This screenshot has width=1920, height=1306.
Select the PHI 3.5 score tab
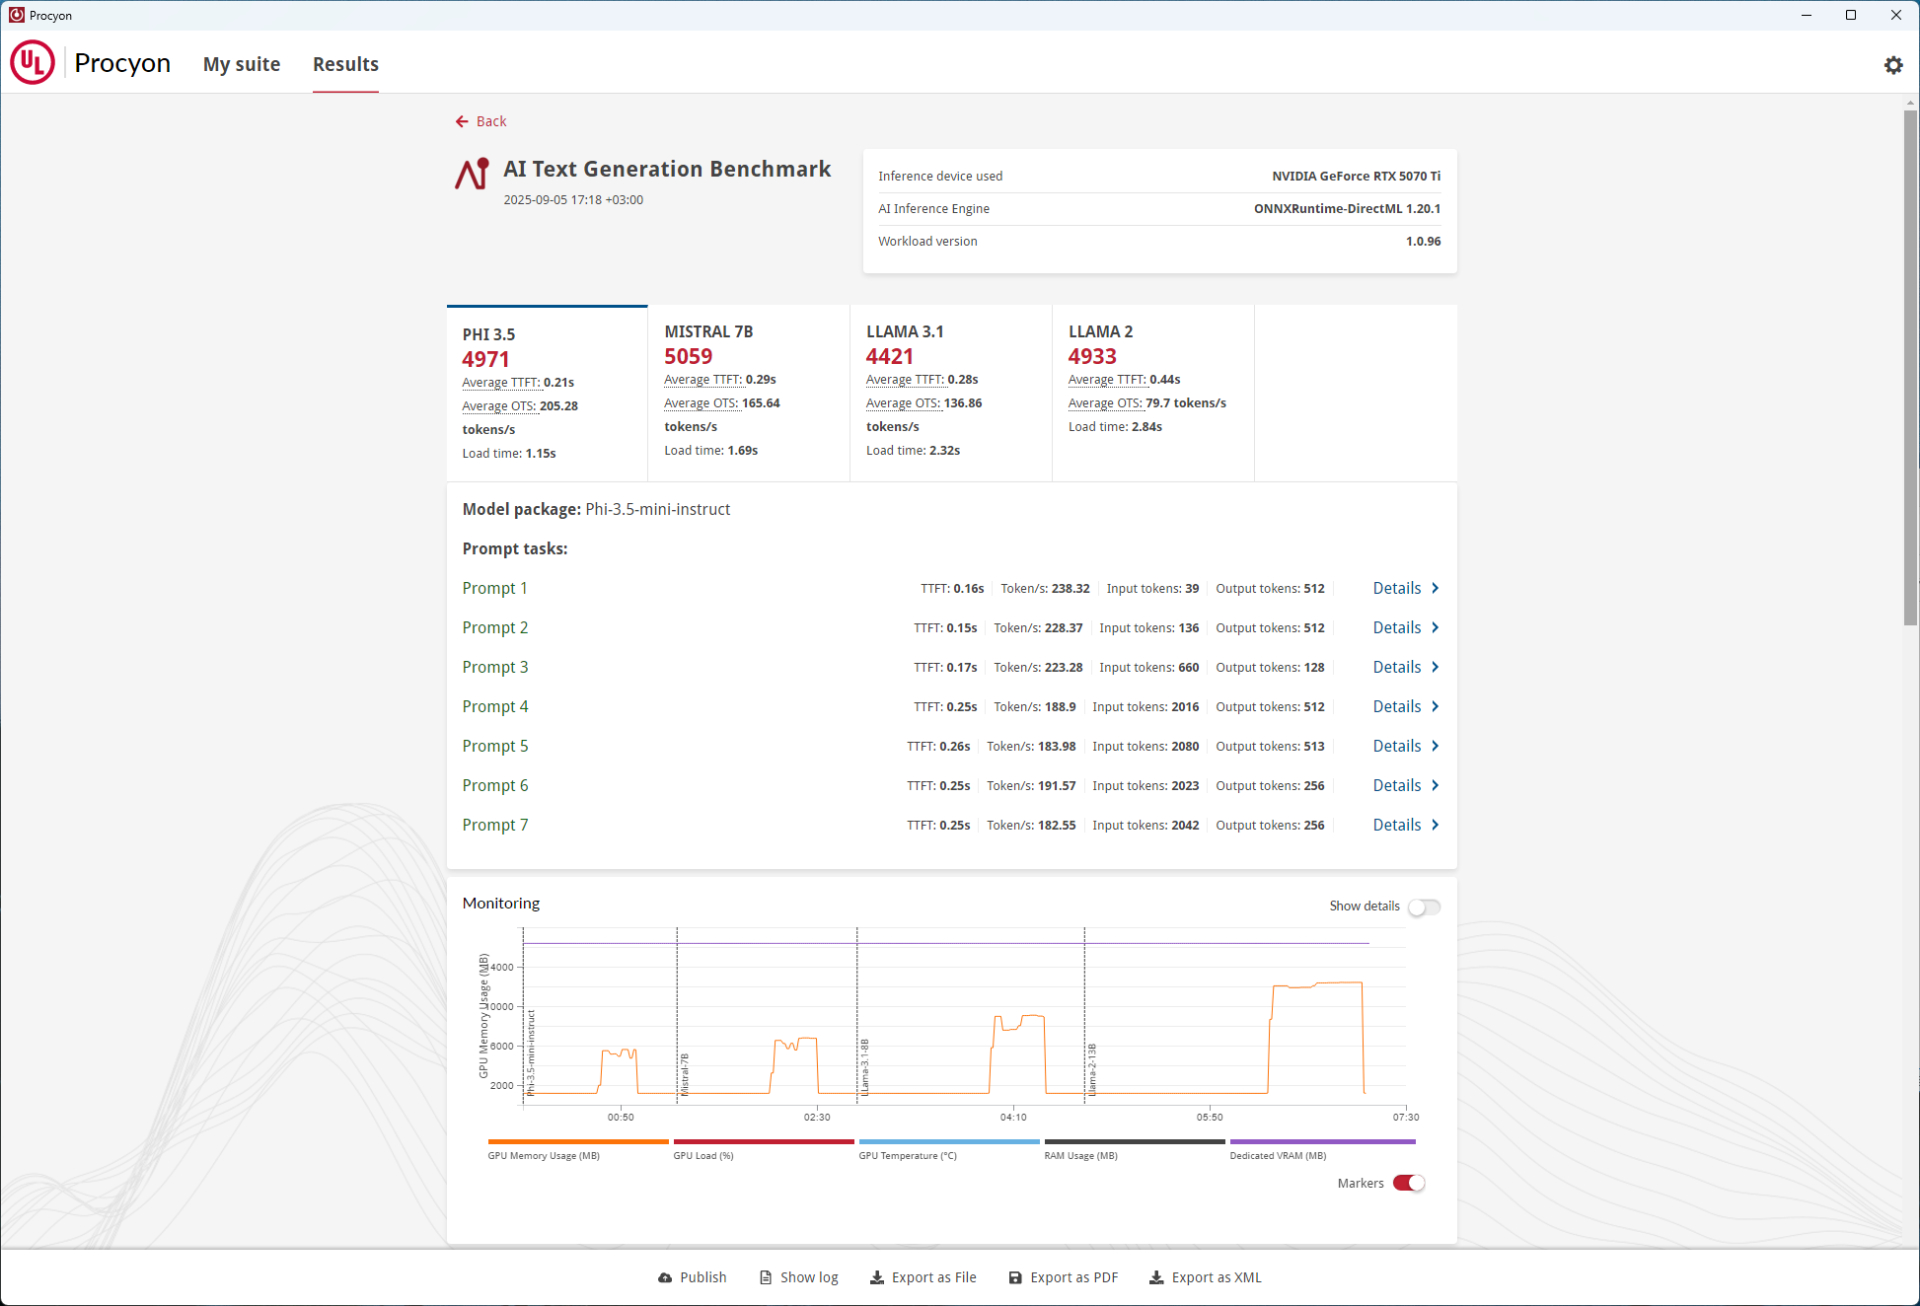pyautogui.click(x=547, y=393)
